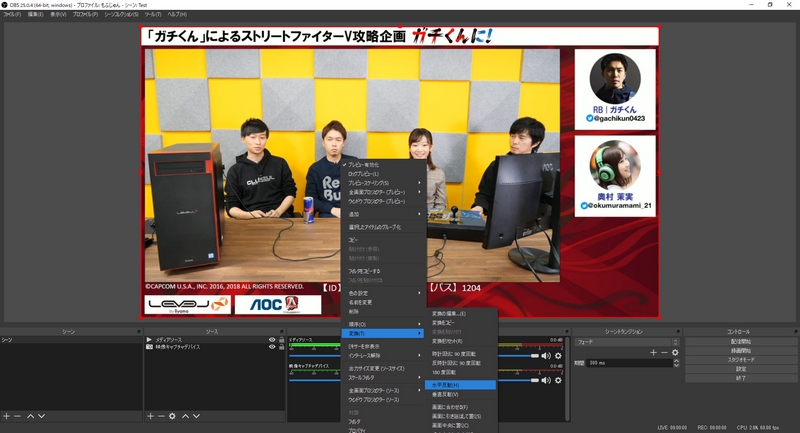Choose コピー in context menu
Screen dimensions: 800x433
click(384, 240)
